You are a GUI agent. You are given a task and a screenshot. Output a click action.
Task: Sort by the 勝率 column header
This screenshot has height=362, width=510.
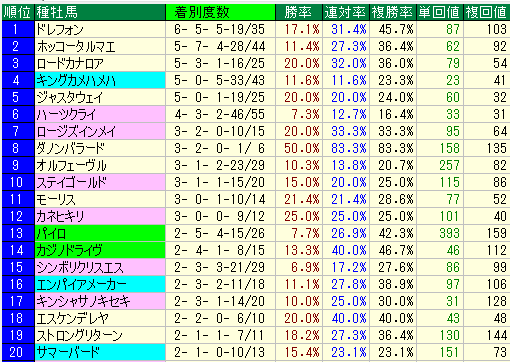[x=299, y=12]
